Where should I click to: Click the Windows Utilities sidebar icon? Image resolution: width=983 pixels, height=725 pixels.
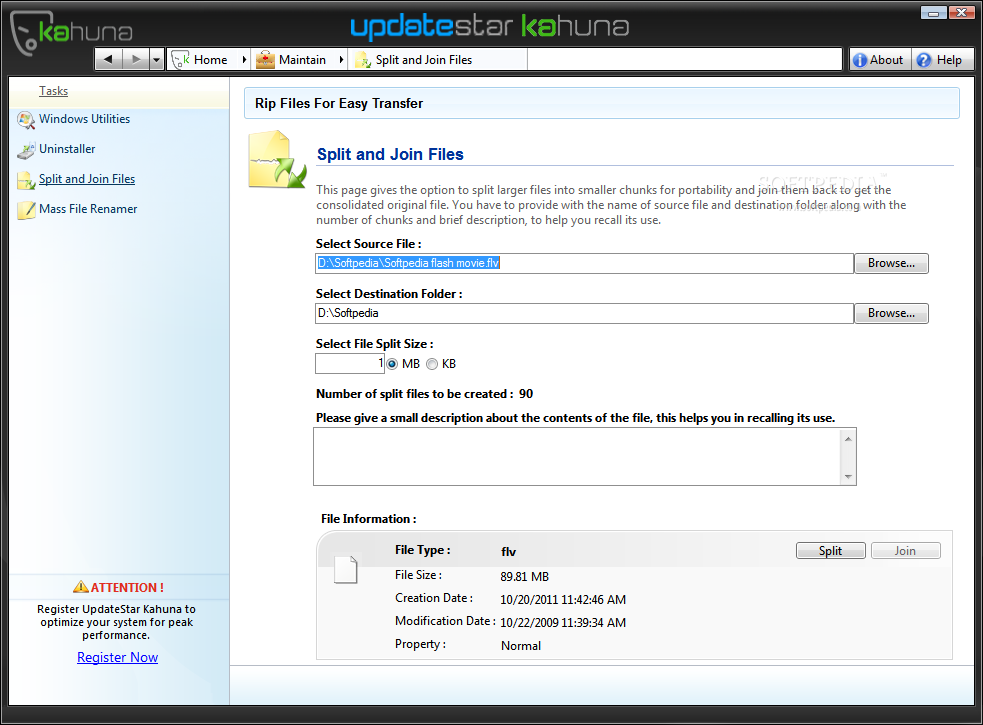tap(26, 120)
